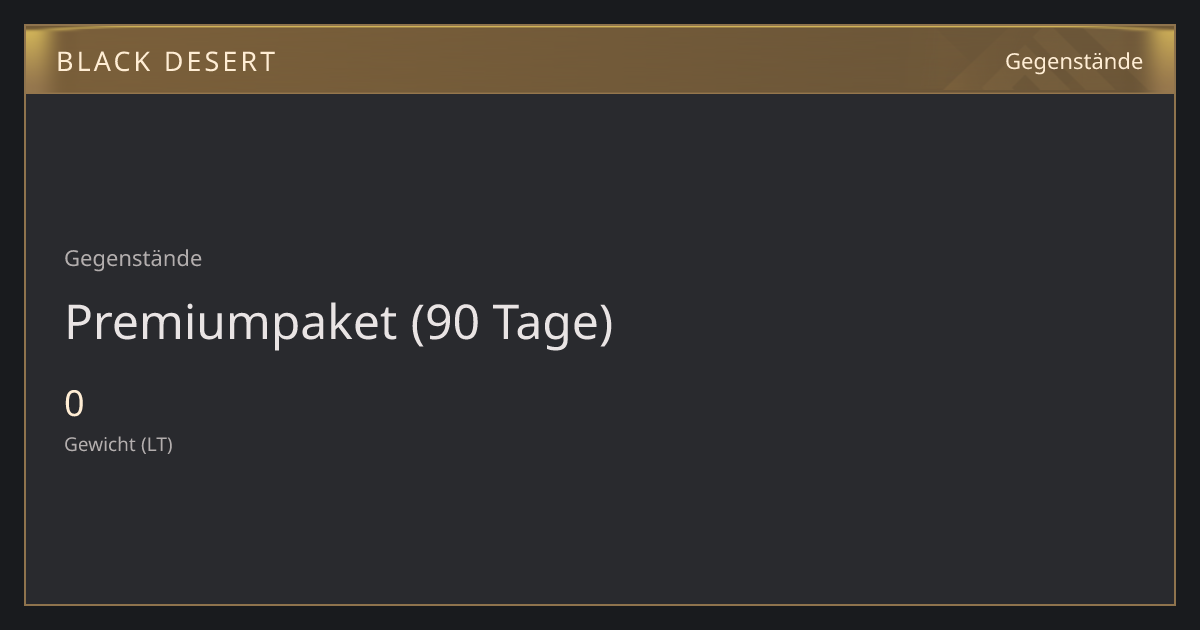Select the Gewicht (LT) label
Viewport: 1200px width, 630px height.
(x=119, y=445)
